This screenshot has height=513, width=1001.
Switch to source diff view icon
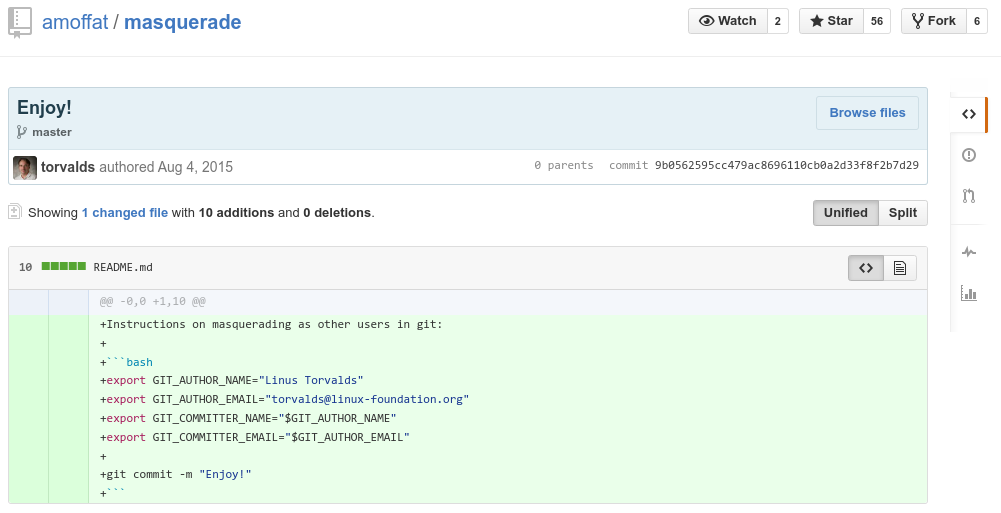click(x=866, y=268)
